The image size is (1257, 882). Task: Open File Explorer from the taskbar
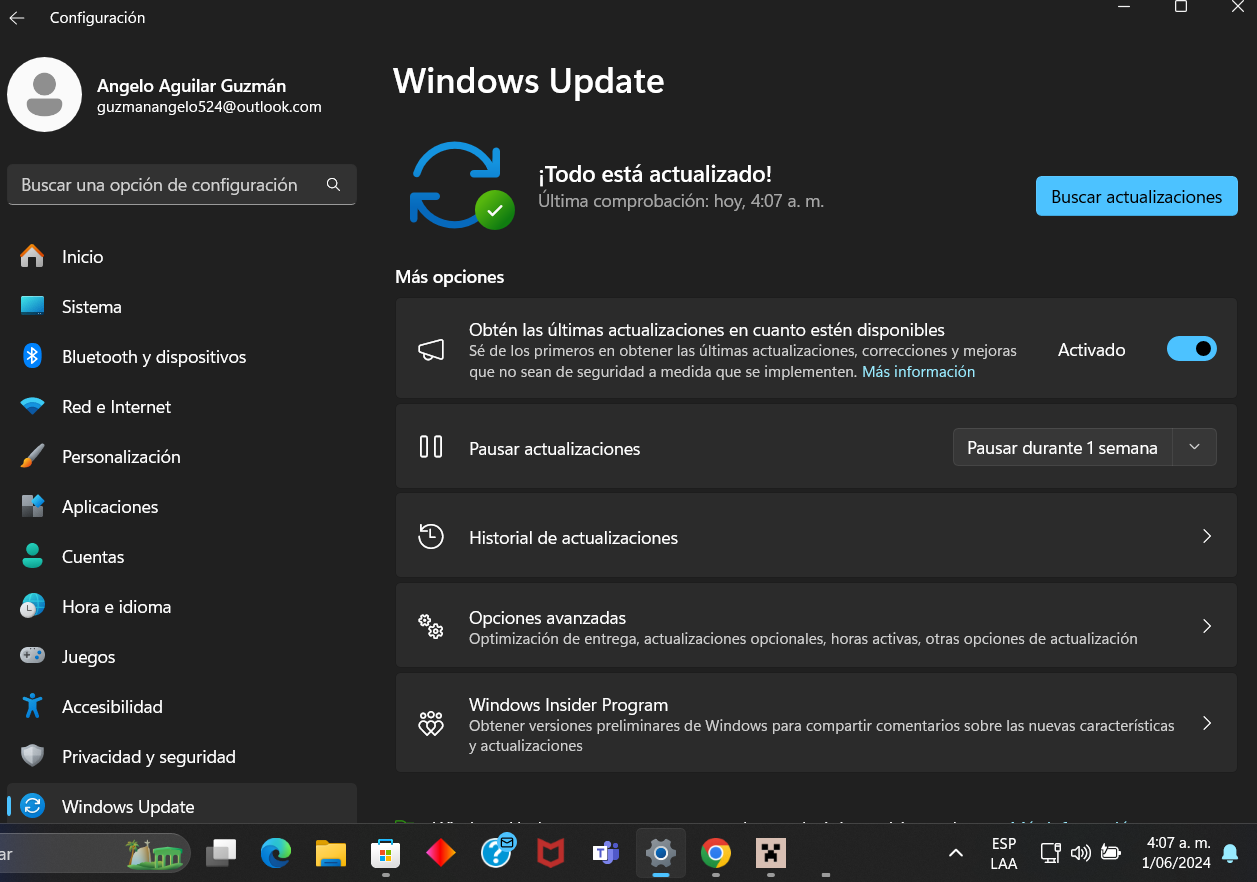pos(331,853)
